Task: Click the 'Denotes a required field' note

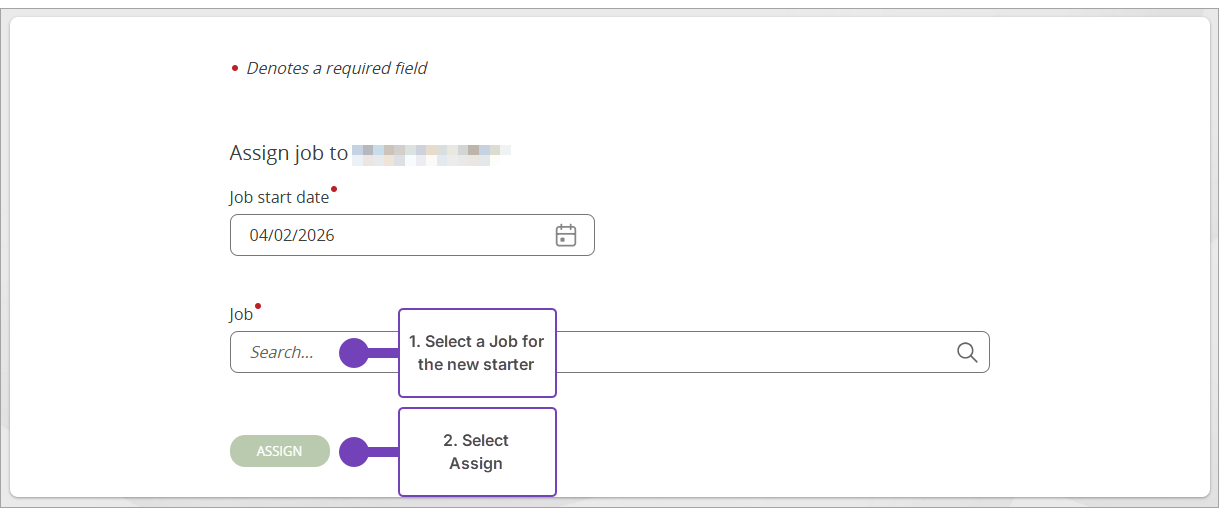Action: (337, 68)
